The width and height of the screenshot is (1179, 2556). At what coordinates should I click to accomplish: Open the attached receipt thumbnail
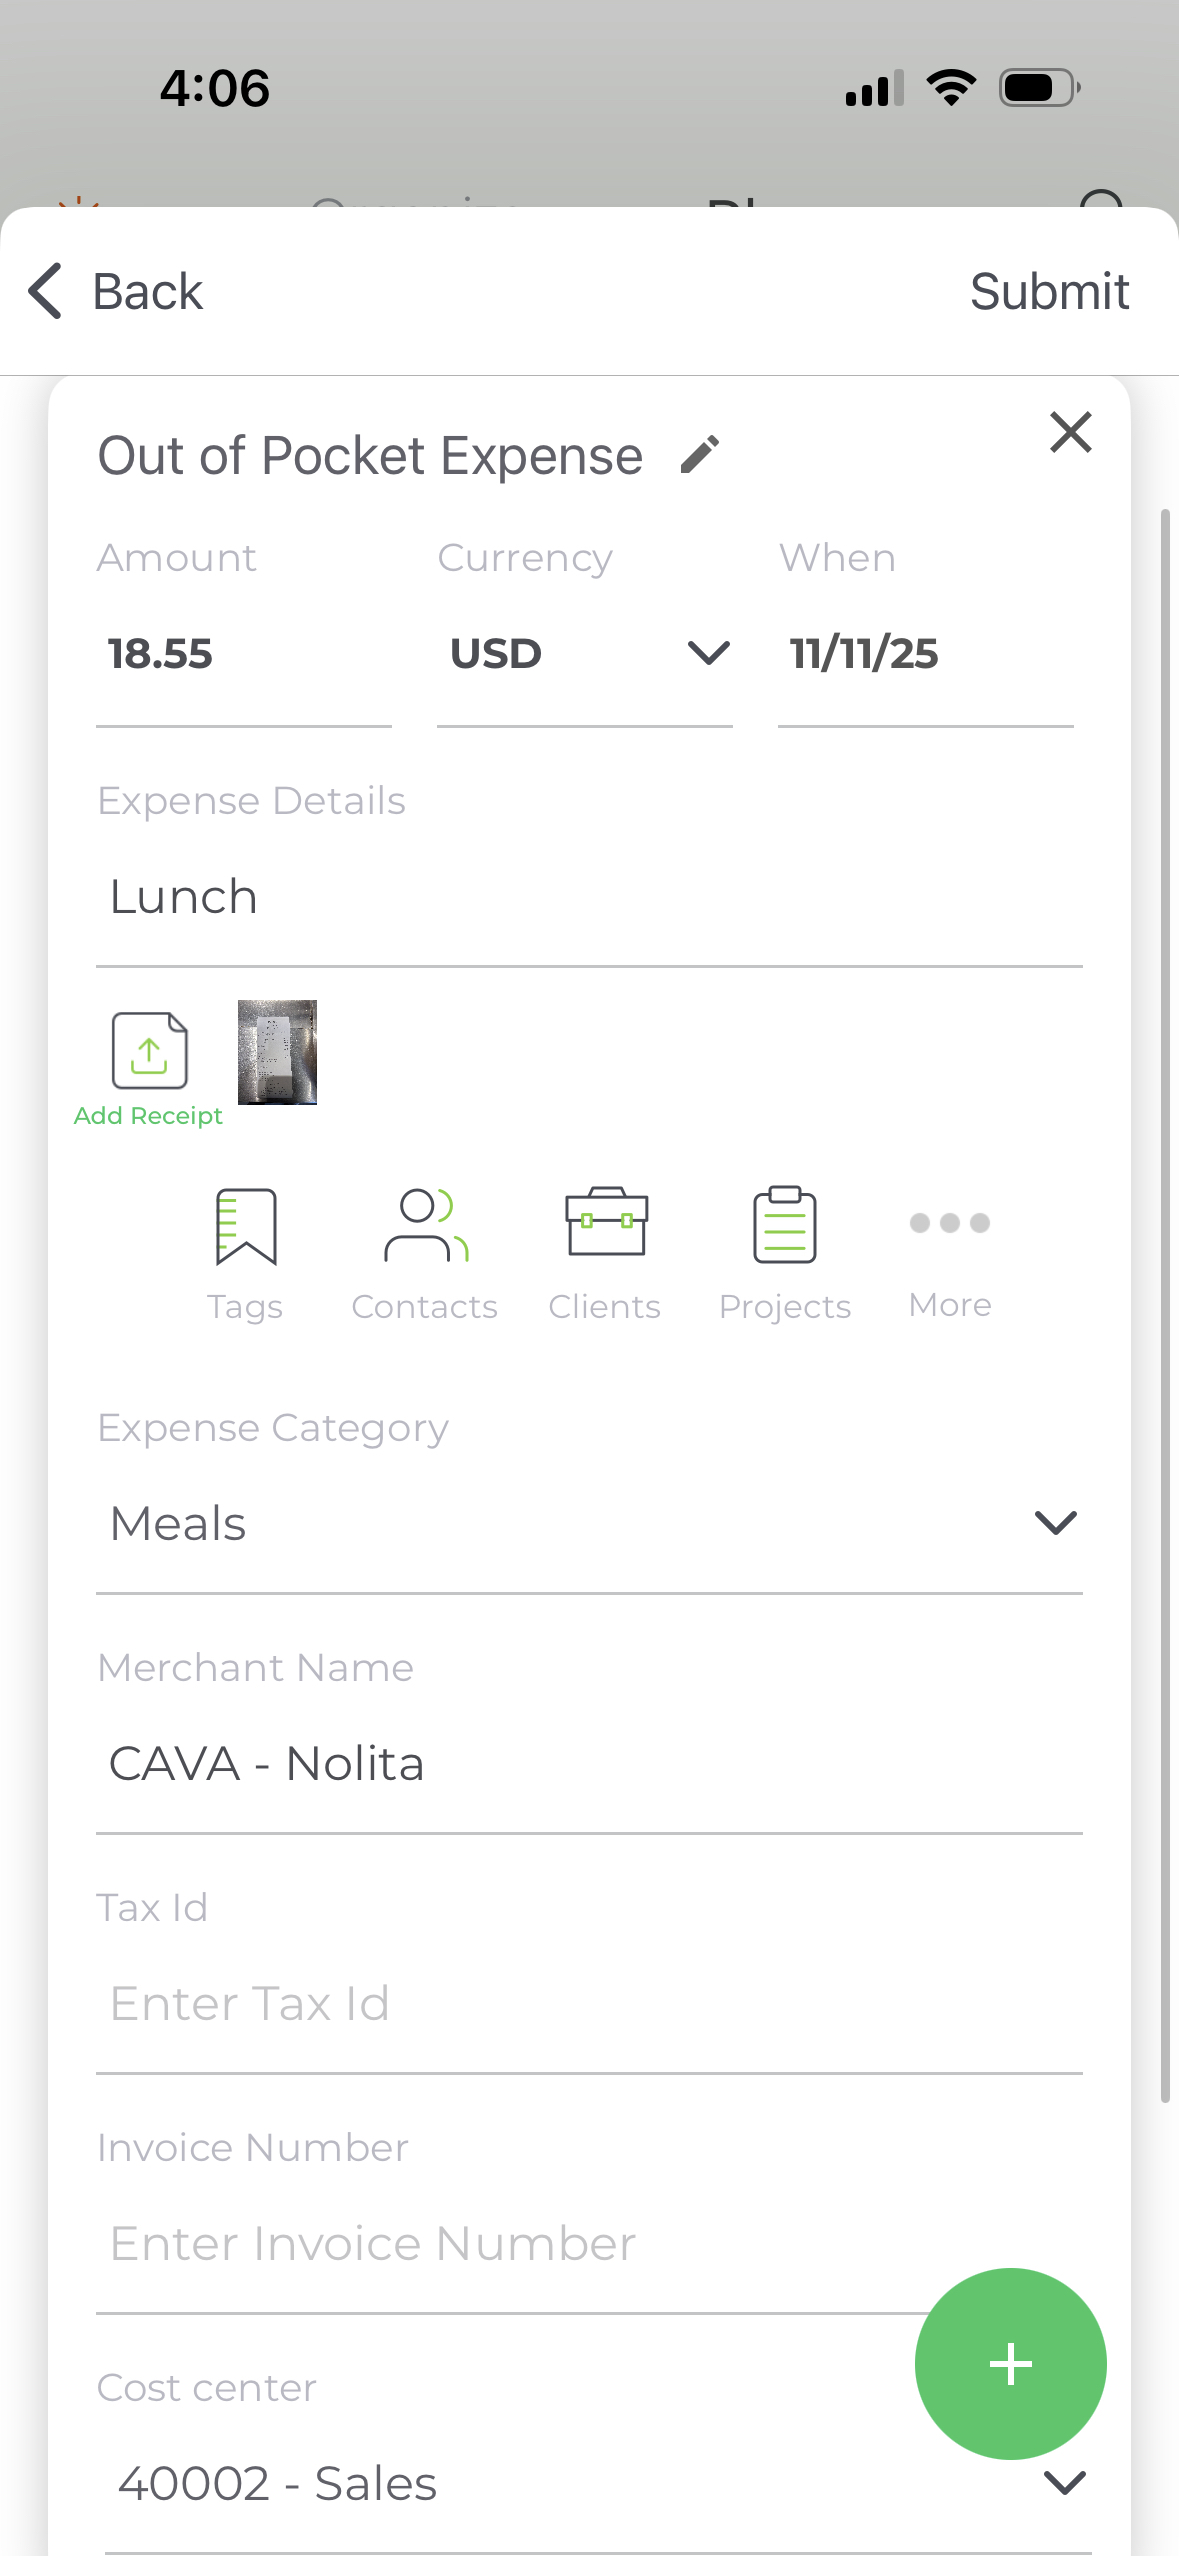[277, 1052]
